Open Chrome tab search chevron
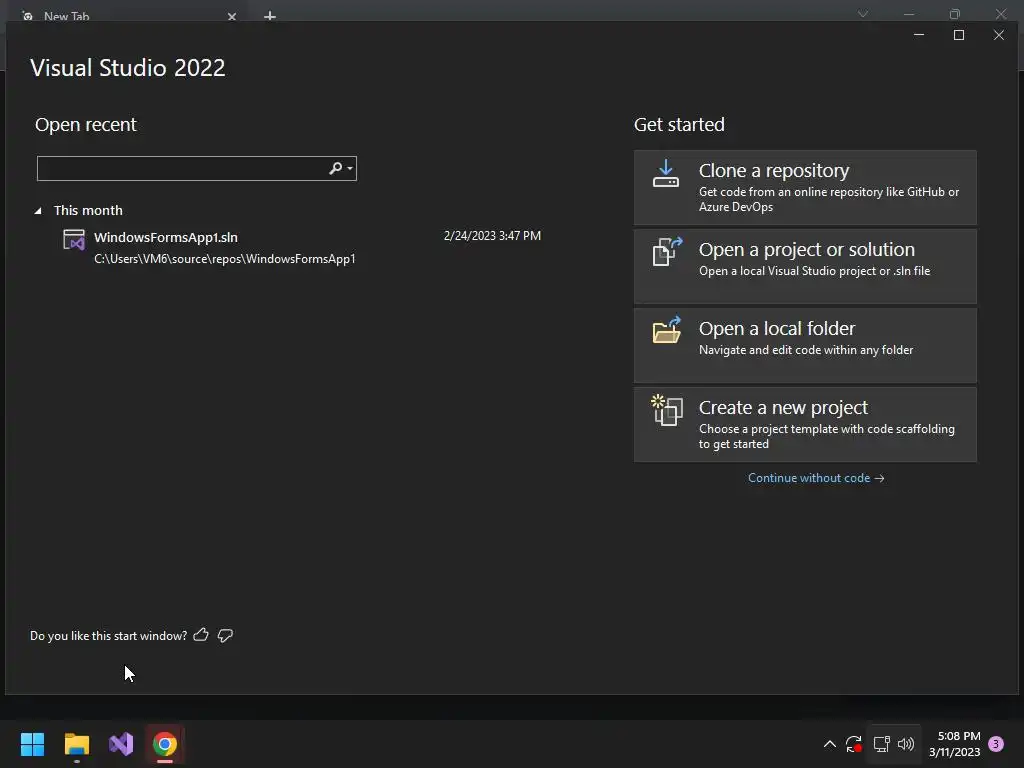Viewport: 1024px width, 768px height. pyautogui.click(x=863, y=14)
